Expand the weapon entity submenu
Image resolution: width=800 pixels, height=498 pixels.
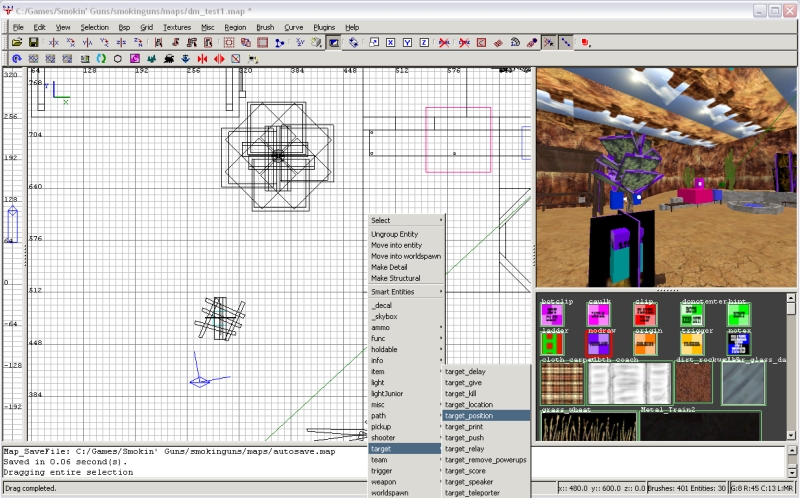[407, 482]
